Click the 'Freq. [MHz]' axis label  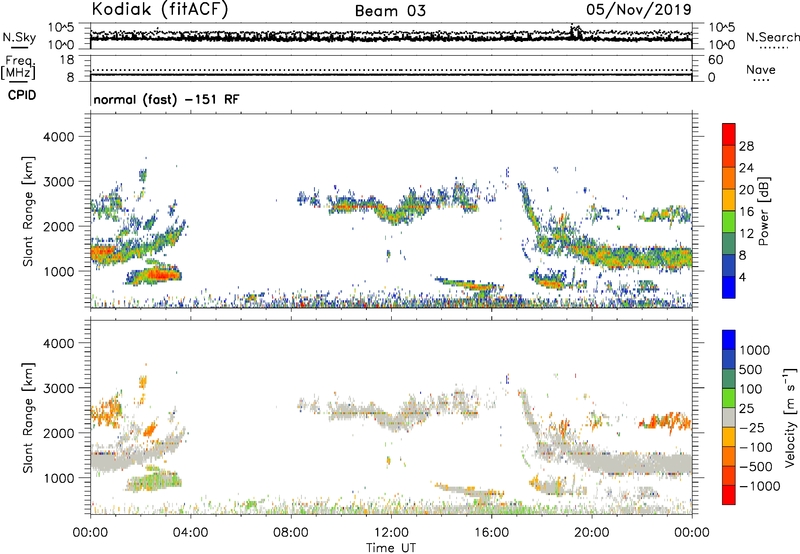pos(18,68)
